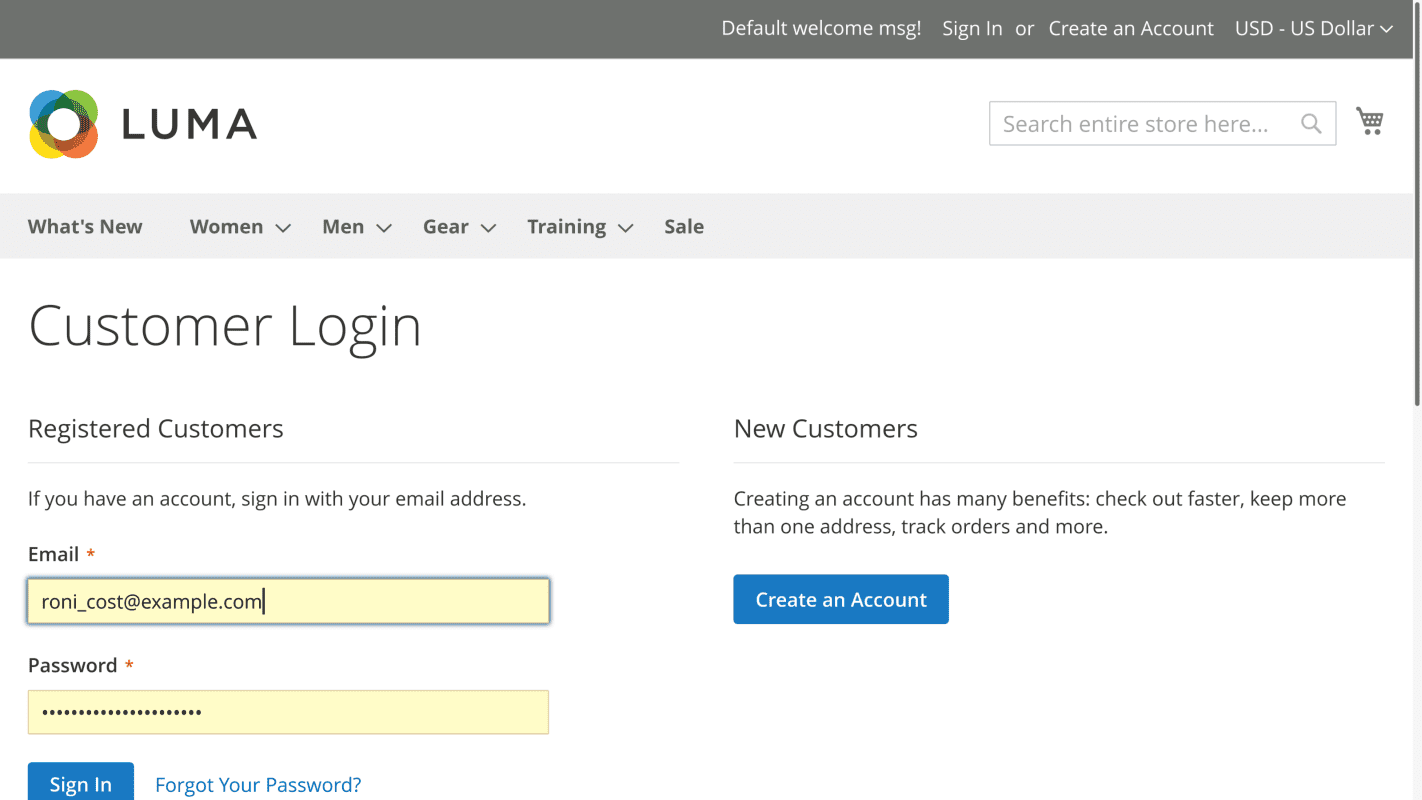The width and height of the screenshot is (1422, 800).
Task: Expand the Women menu chevron
Action: 283,228
